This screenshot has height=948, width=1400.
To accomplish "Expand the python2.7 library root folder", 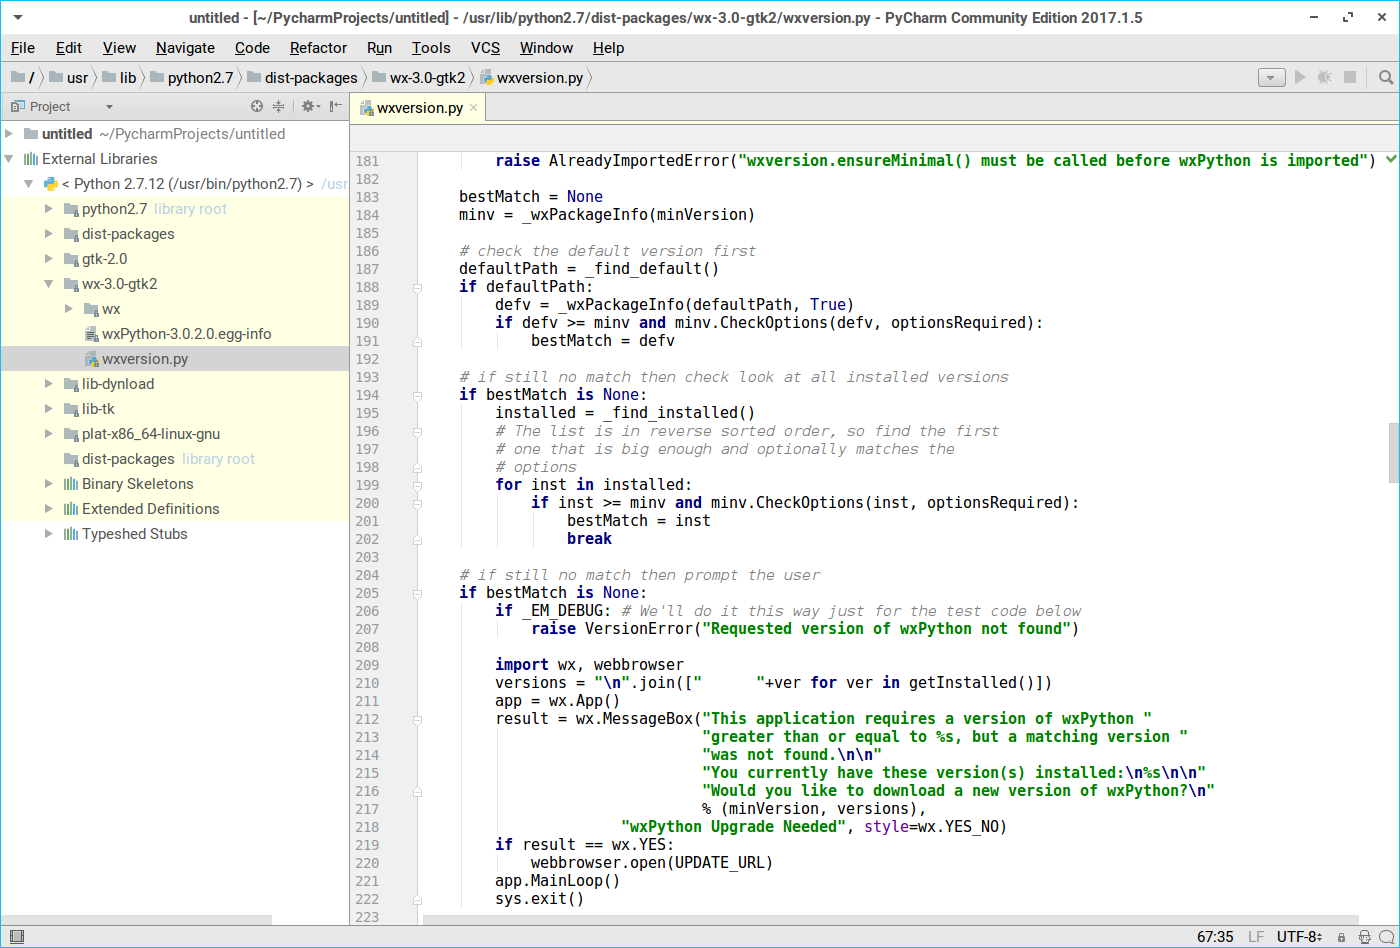I will (49, 209).
